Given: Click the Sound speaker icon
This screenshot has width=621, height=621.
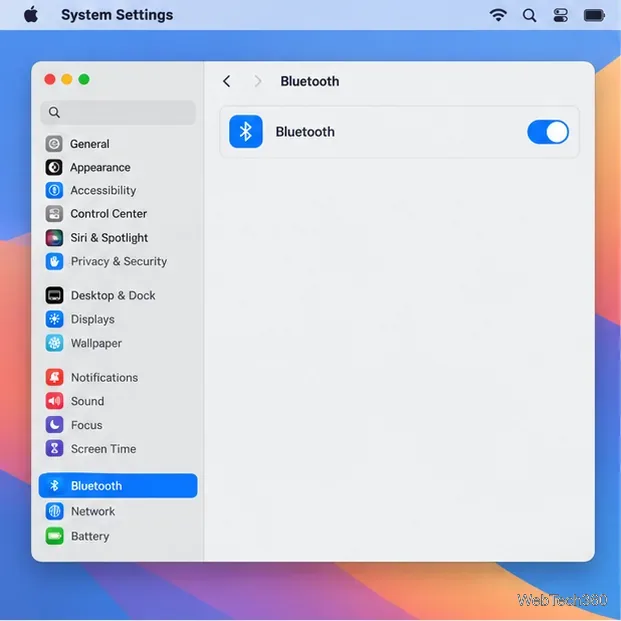Looking at the screenshot, I should (54, 401).
